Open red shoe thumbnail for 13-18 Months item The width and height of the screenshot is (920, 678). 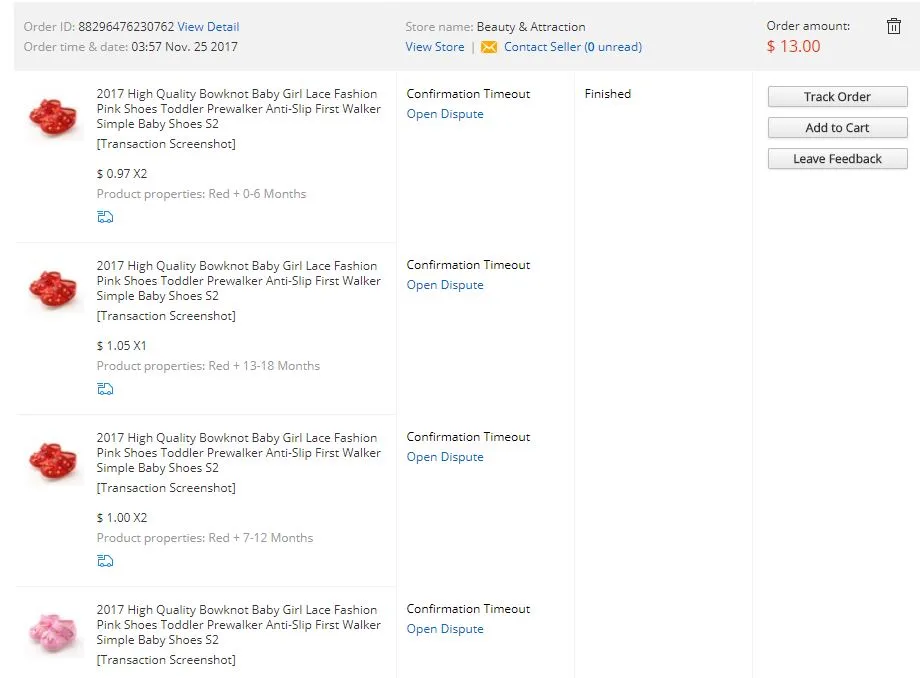[x=53, y=288]
